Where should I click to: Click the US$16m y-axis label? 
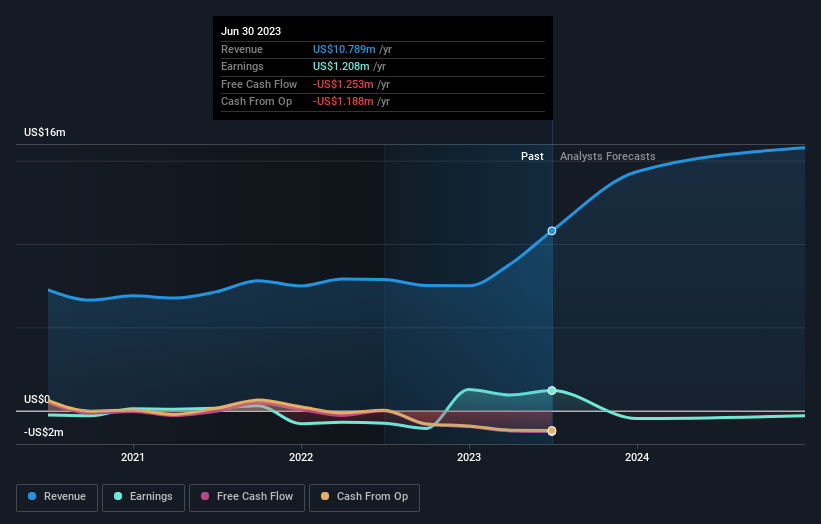45,132
